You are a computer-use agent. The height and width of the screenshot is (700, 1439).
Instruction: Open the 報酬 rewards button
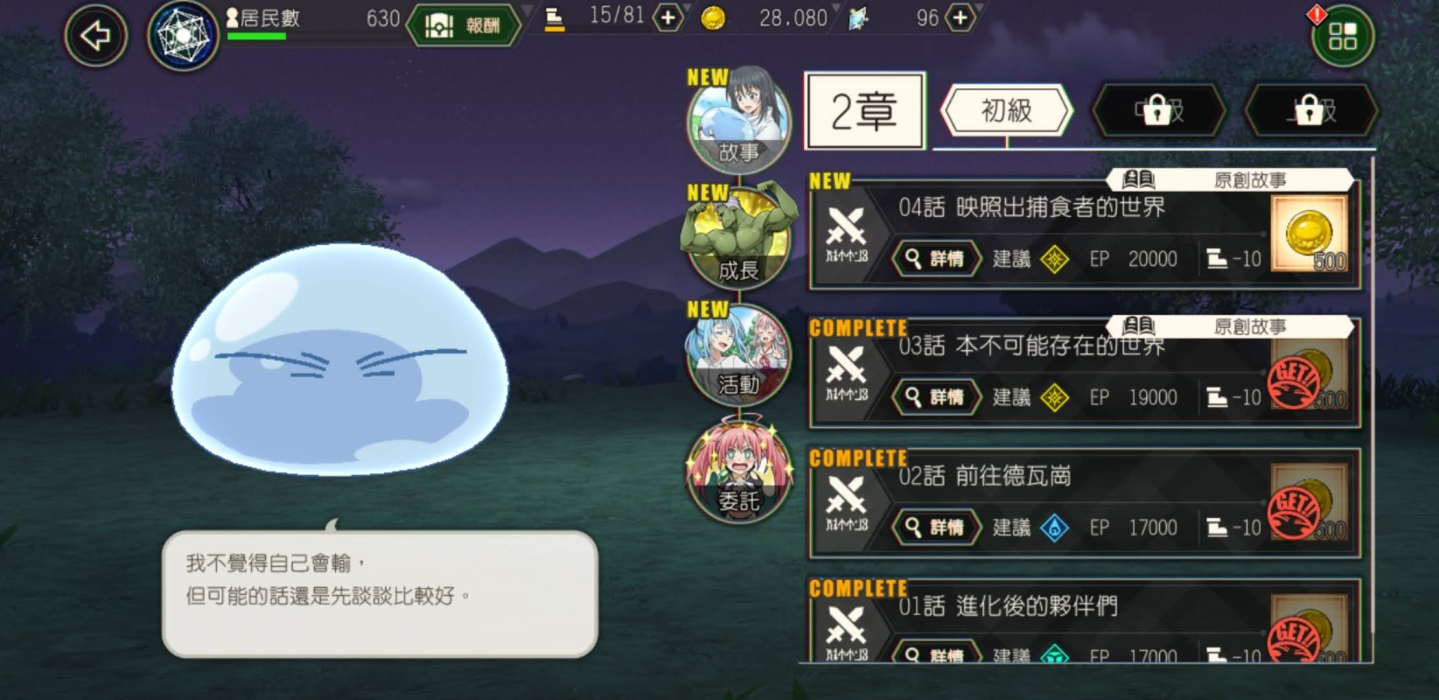coord(465,26)
